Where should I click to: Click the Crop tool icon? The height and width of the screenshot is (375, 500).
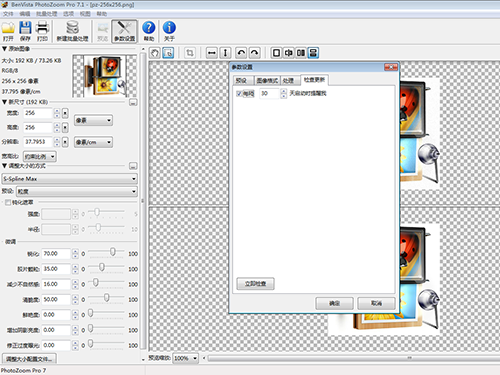[190, 53]
